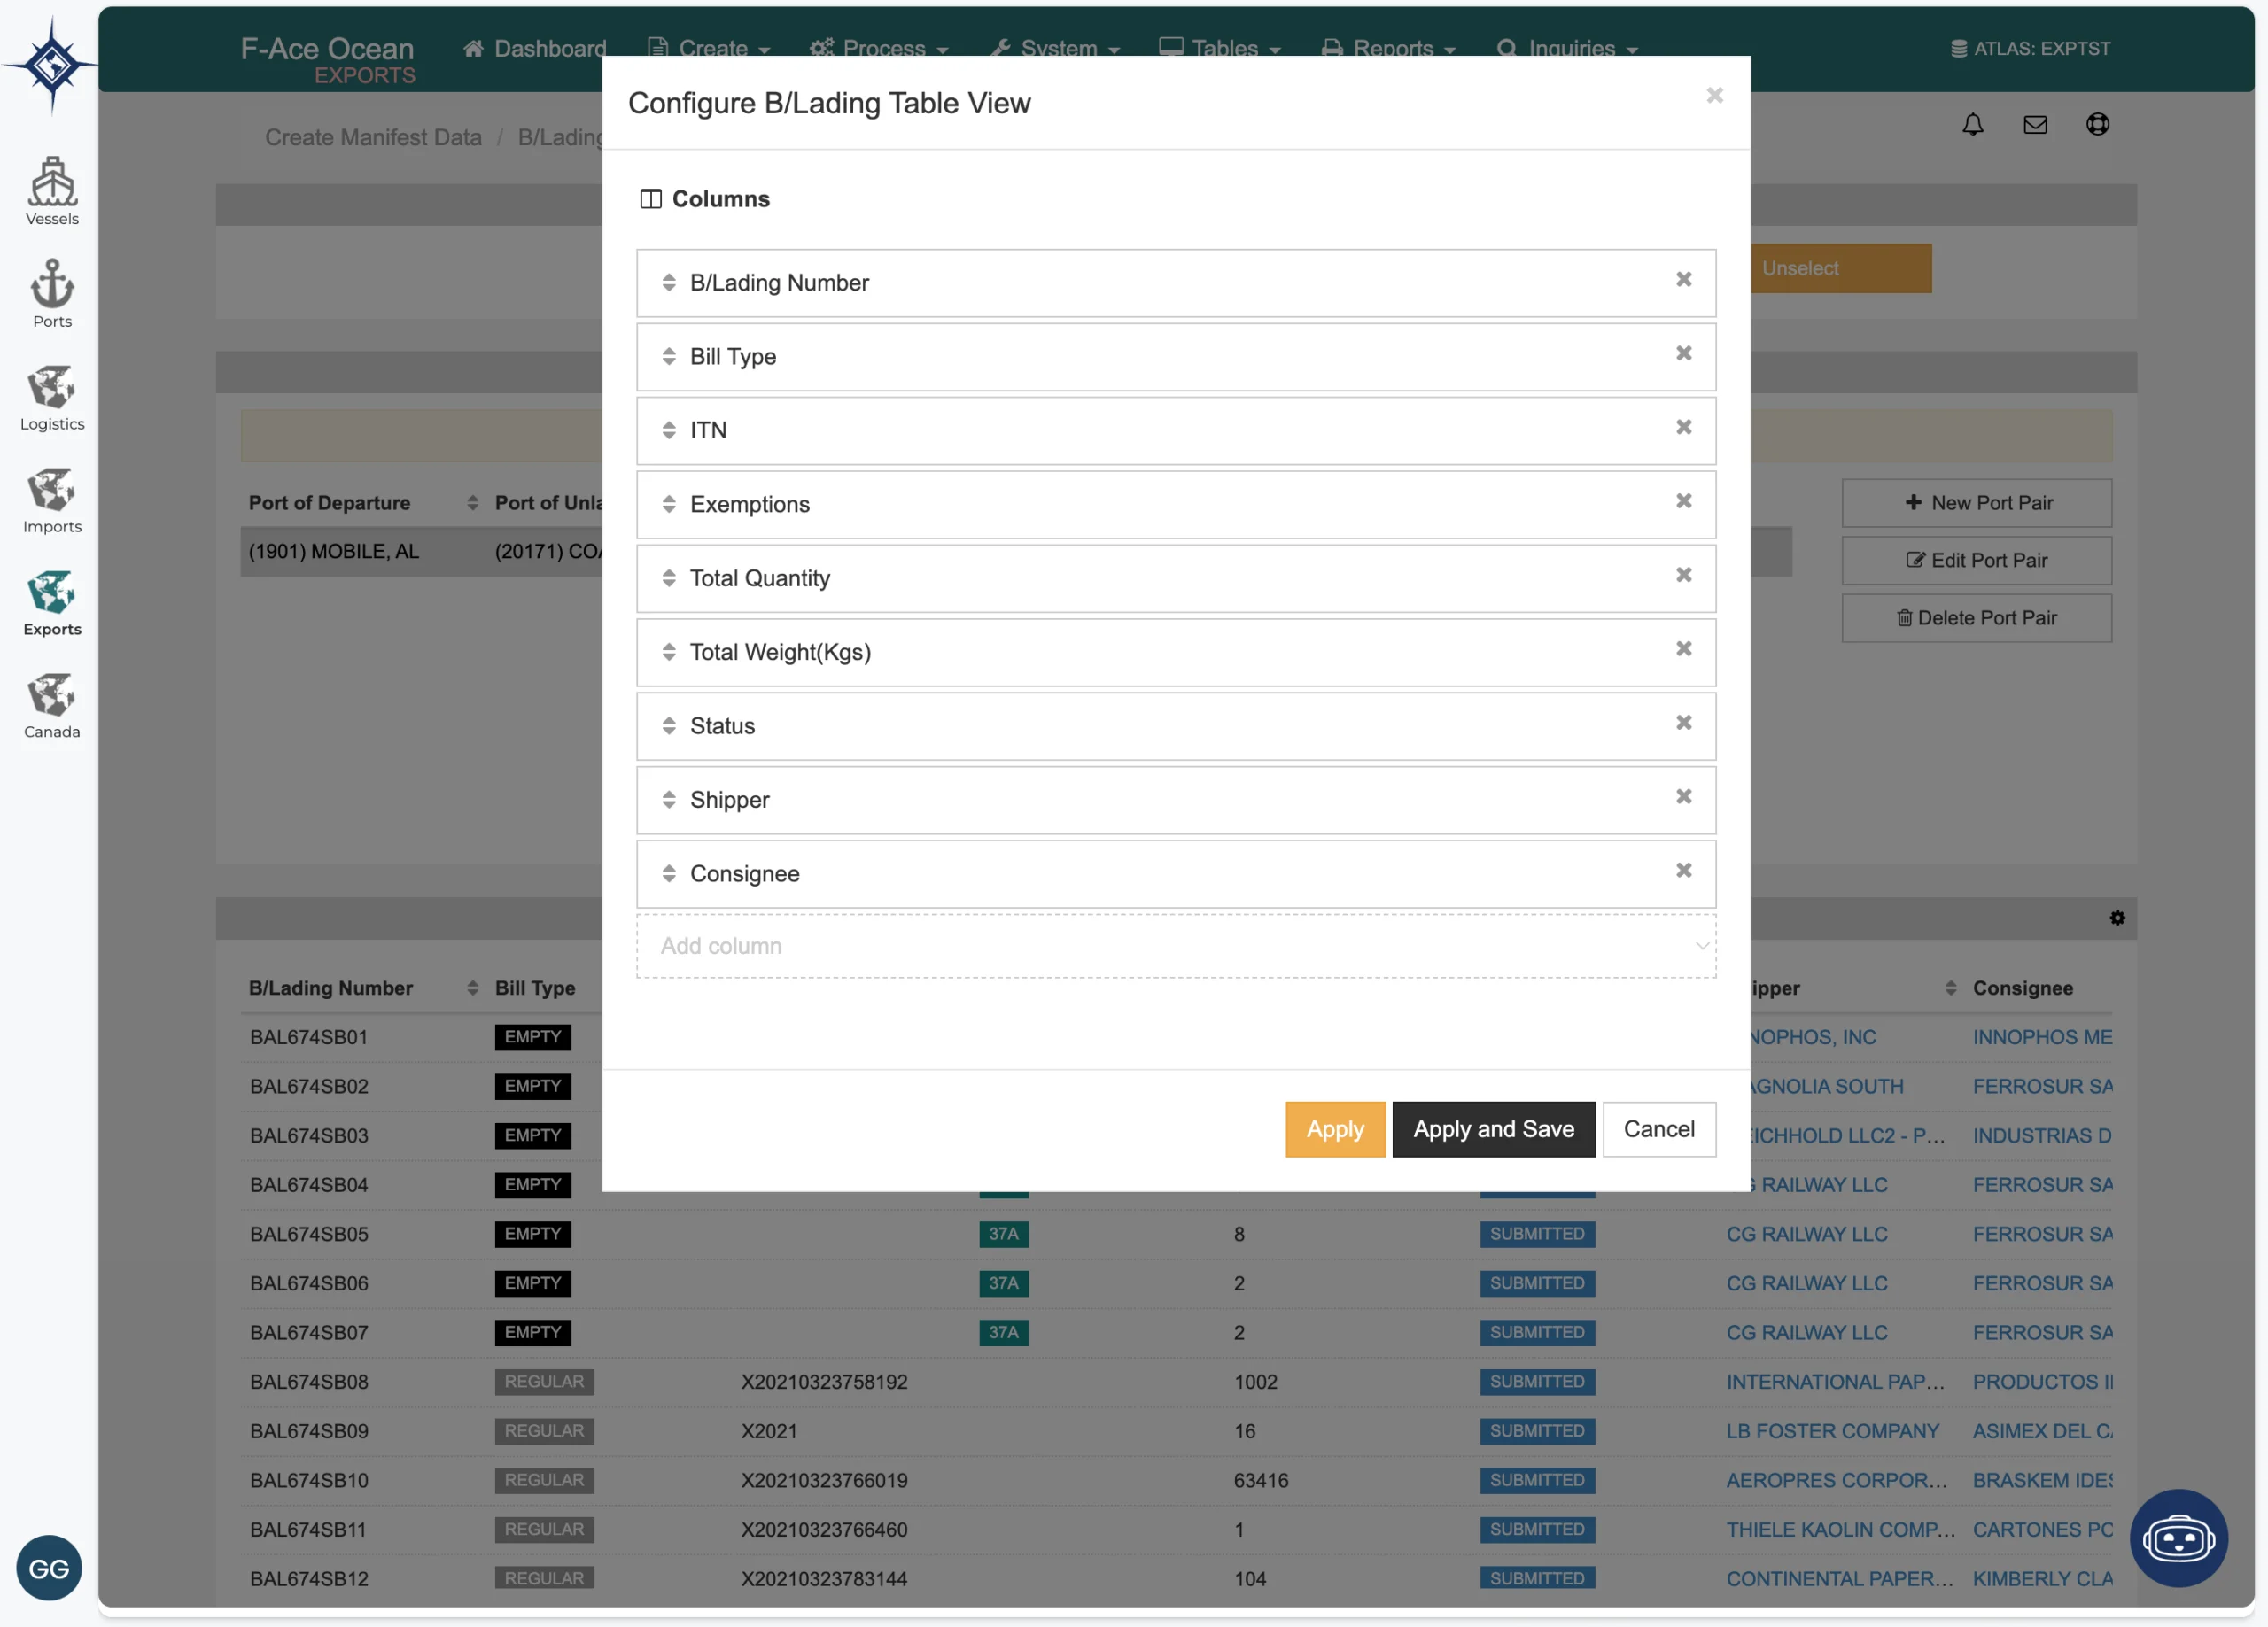Remove the Exemptions column

(1683, 501)
